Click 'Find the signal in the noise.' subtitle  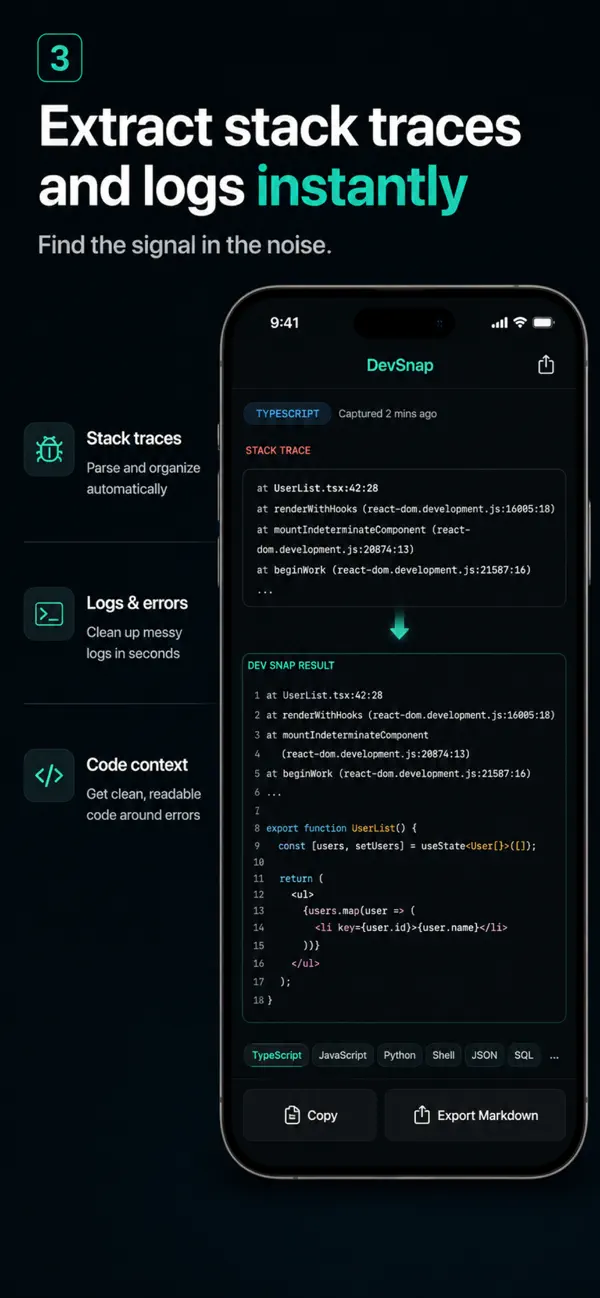click(x=185, y=244)
